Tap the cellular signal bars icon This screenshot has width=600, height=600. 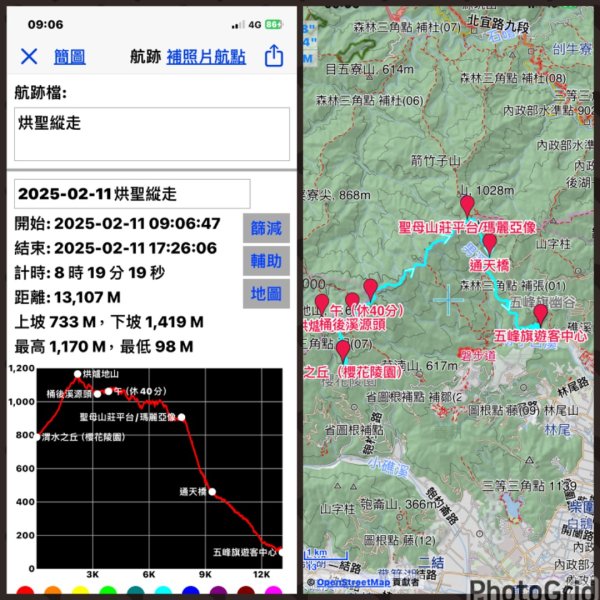coord(238,25)
